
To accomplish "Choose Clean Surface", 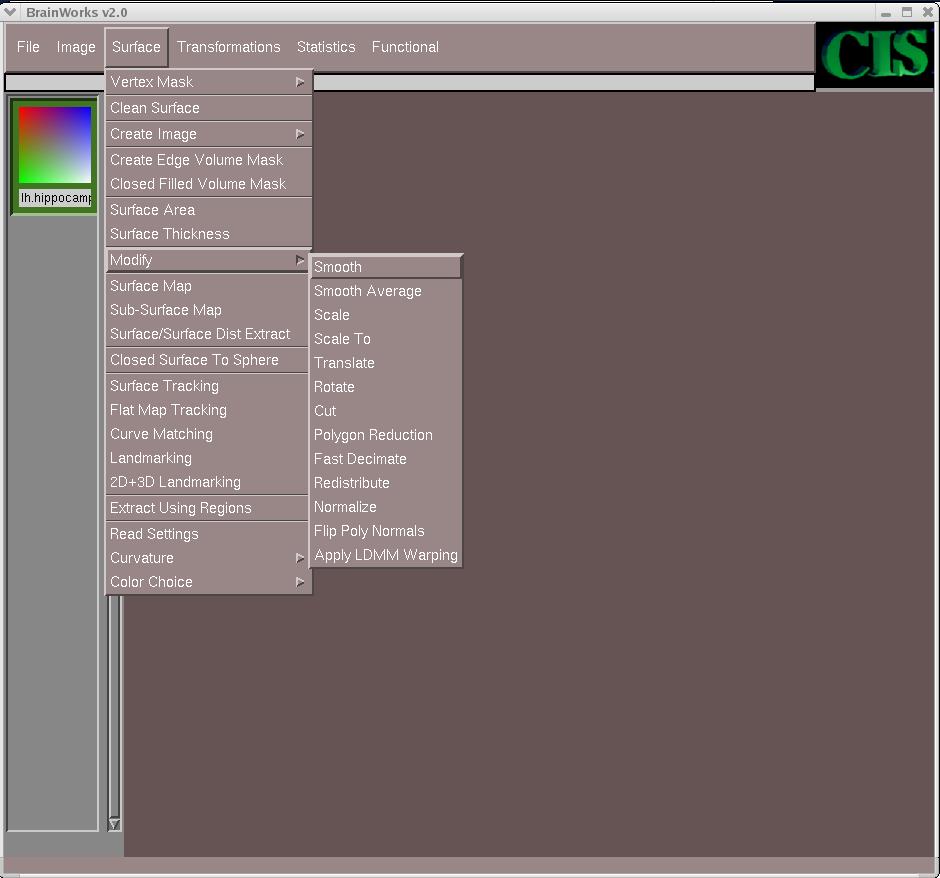I will [209, 108].
